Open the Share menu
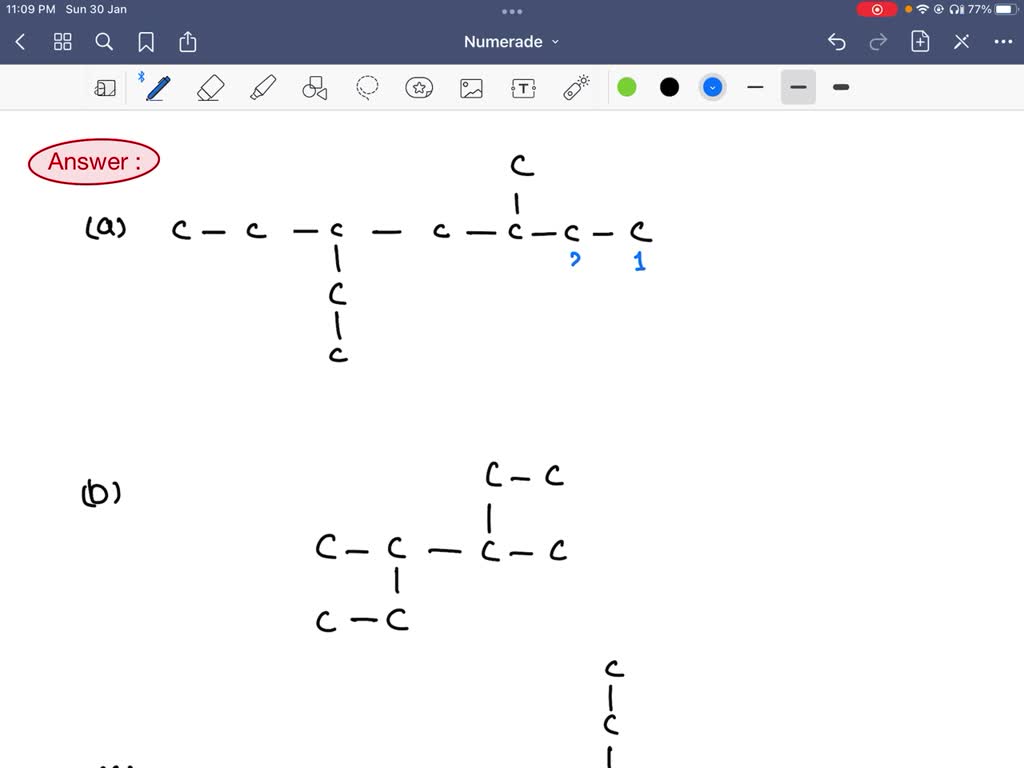This screenshot has height=768, width=1024. [188, 42]
